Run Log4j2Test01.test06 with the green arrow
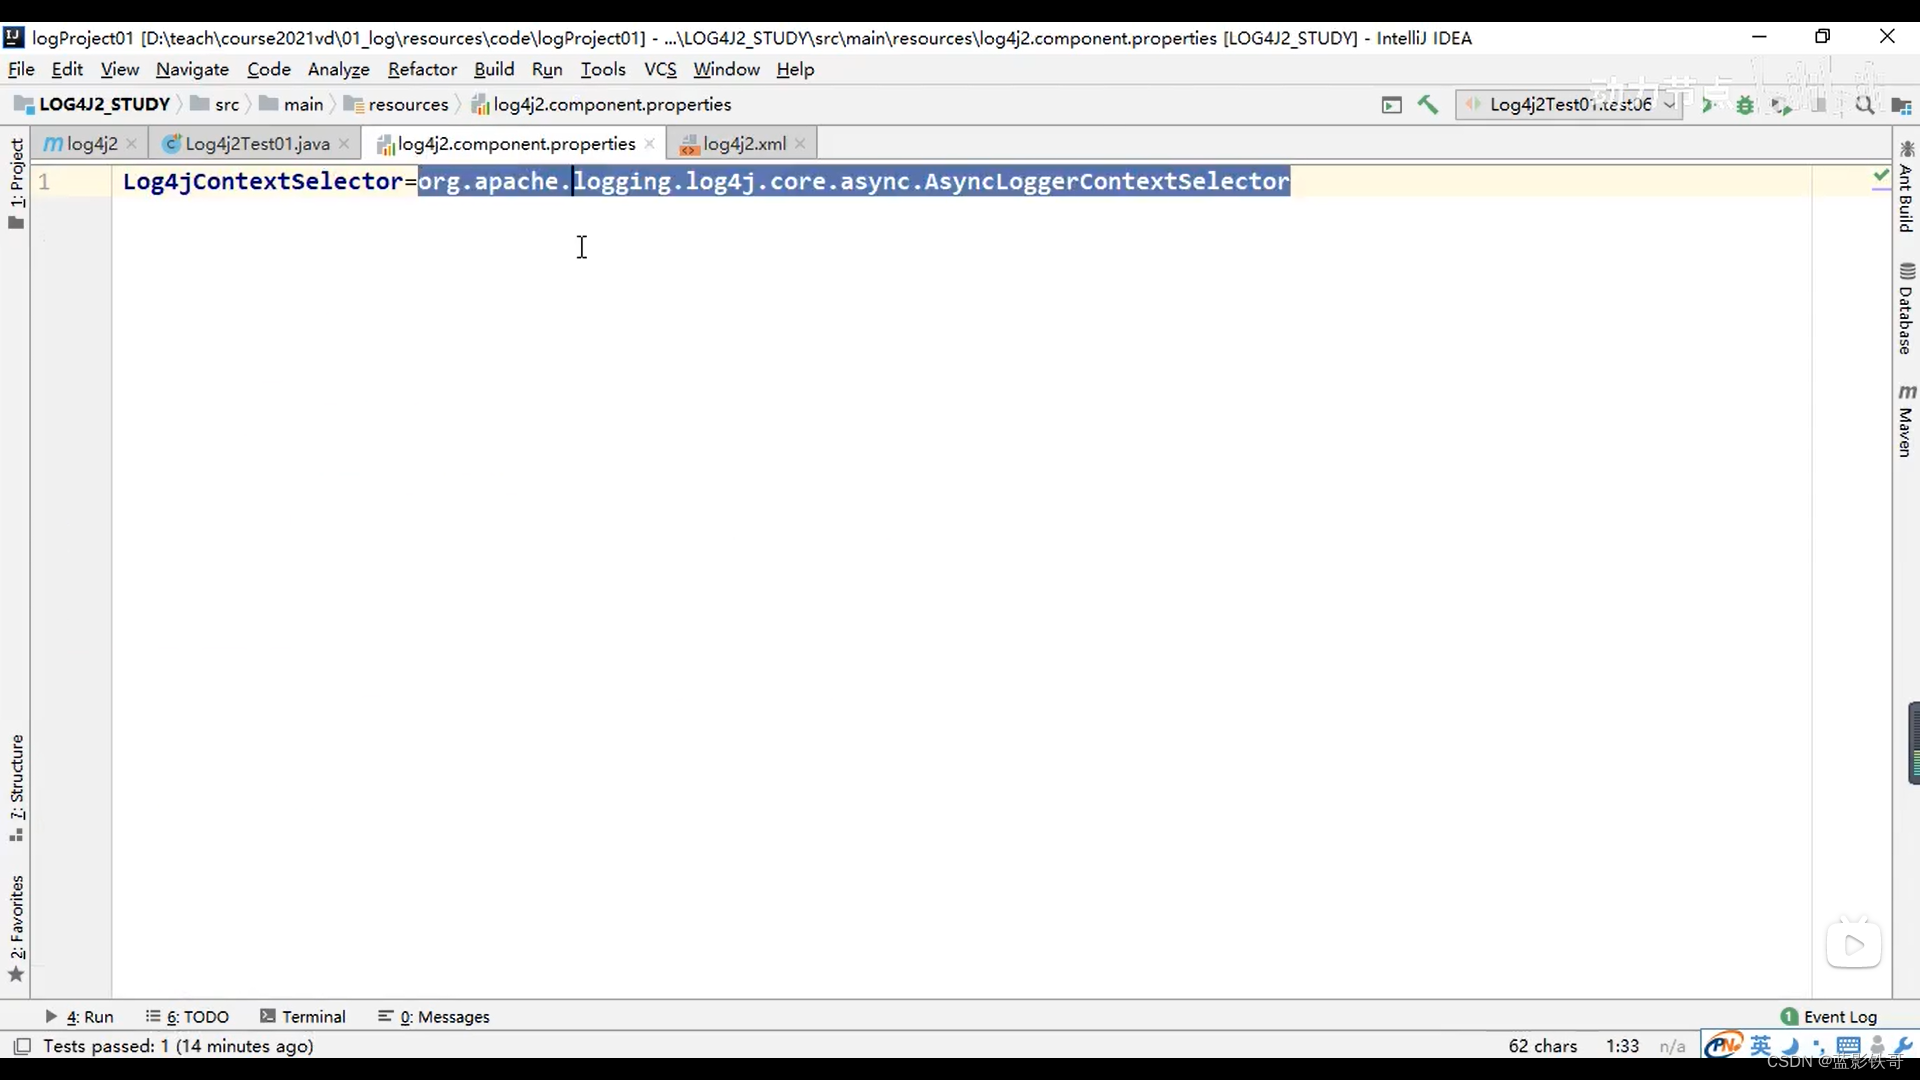This screenshot has height=1080, width=1920. [1709, 105]
